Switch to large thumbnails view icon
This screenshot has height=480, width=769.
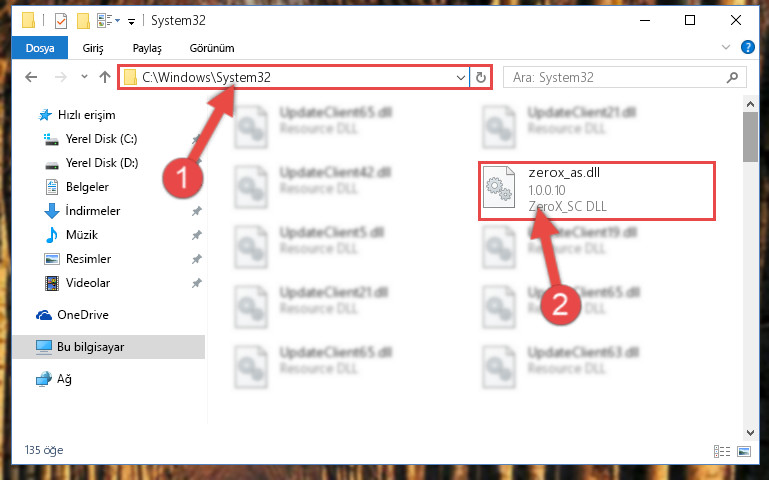coord(744,451)
